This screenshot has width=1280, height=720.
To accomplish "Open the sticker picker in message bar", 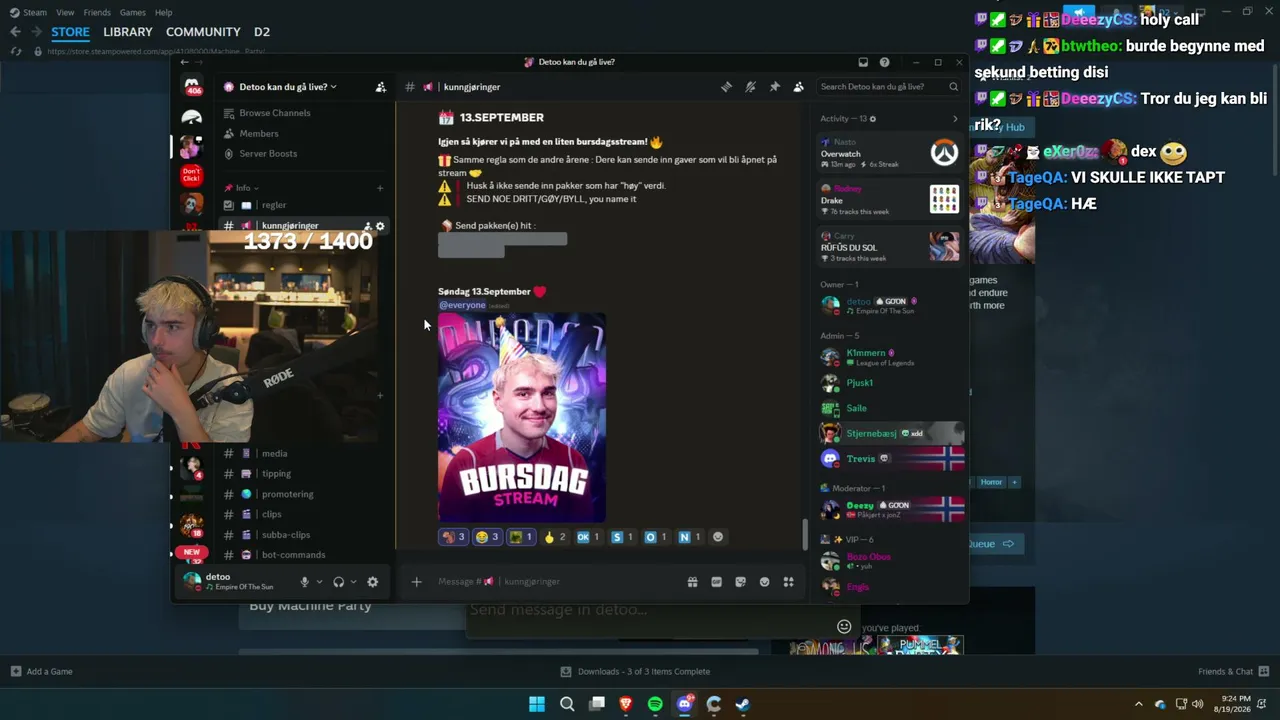I will [740, 582].
